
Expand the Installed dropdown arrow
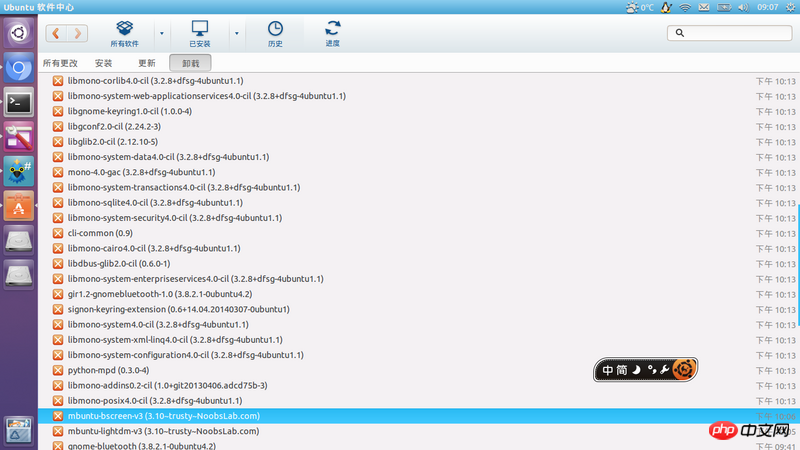pos(236,34)
